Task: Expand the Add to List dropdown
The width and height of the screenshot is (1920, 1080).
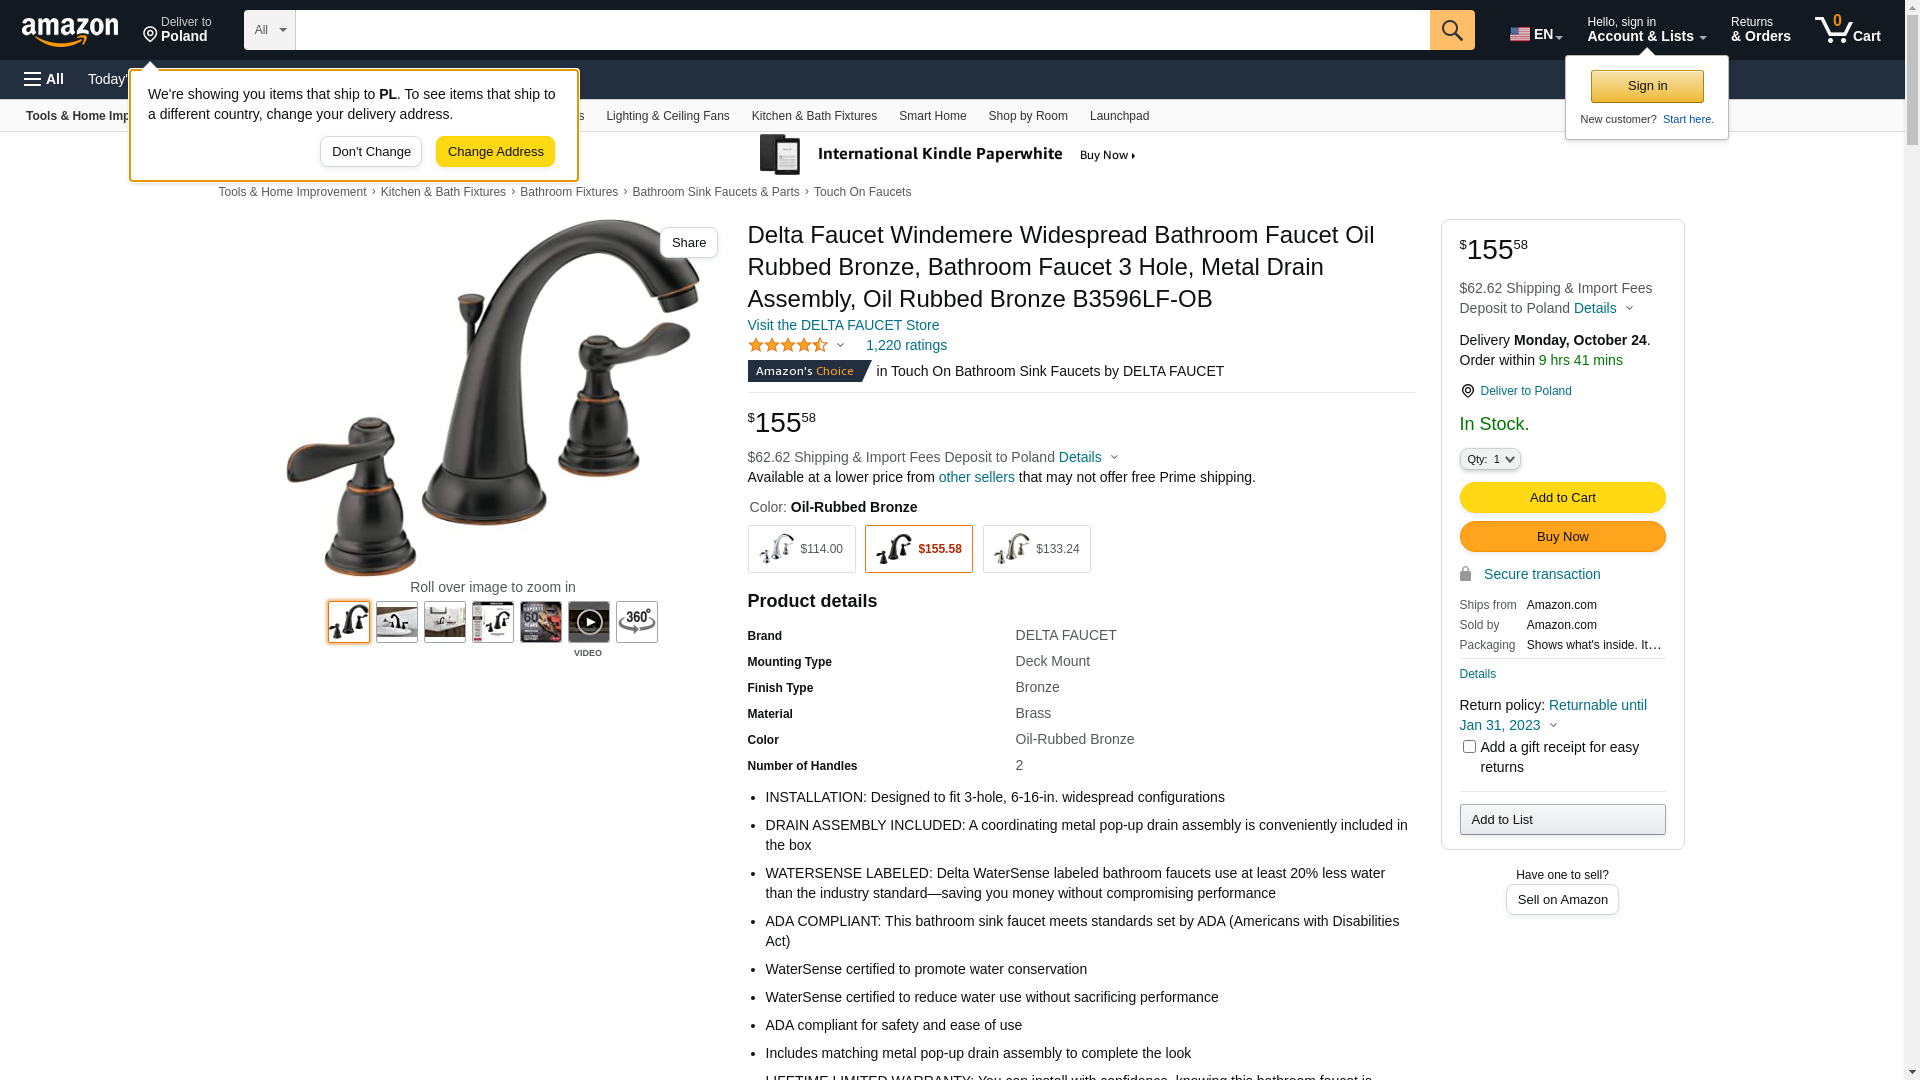Action: 1562,820
